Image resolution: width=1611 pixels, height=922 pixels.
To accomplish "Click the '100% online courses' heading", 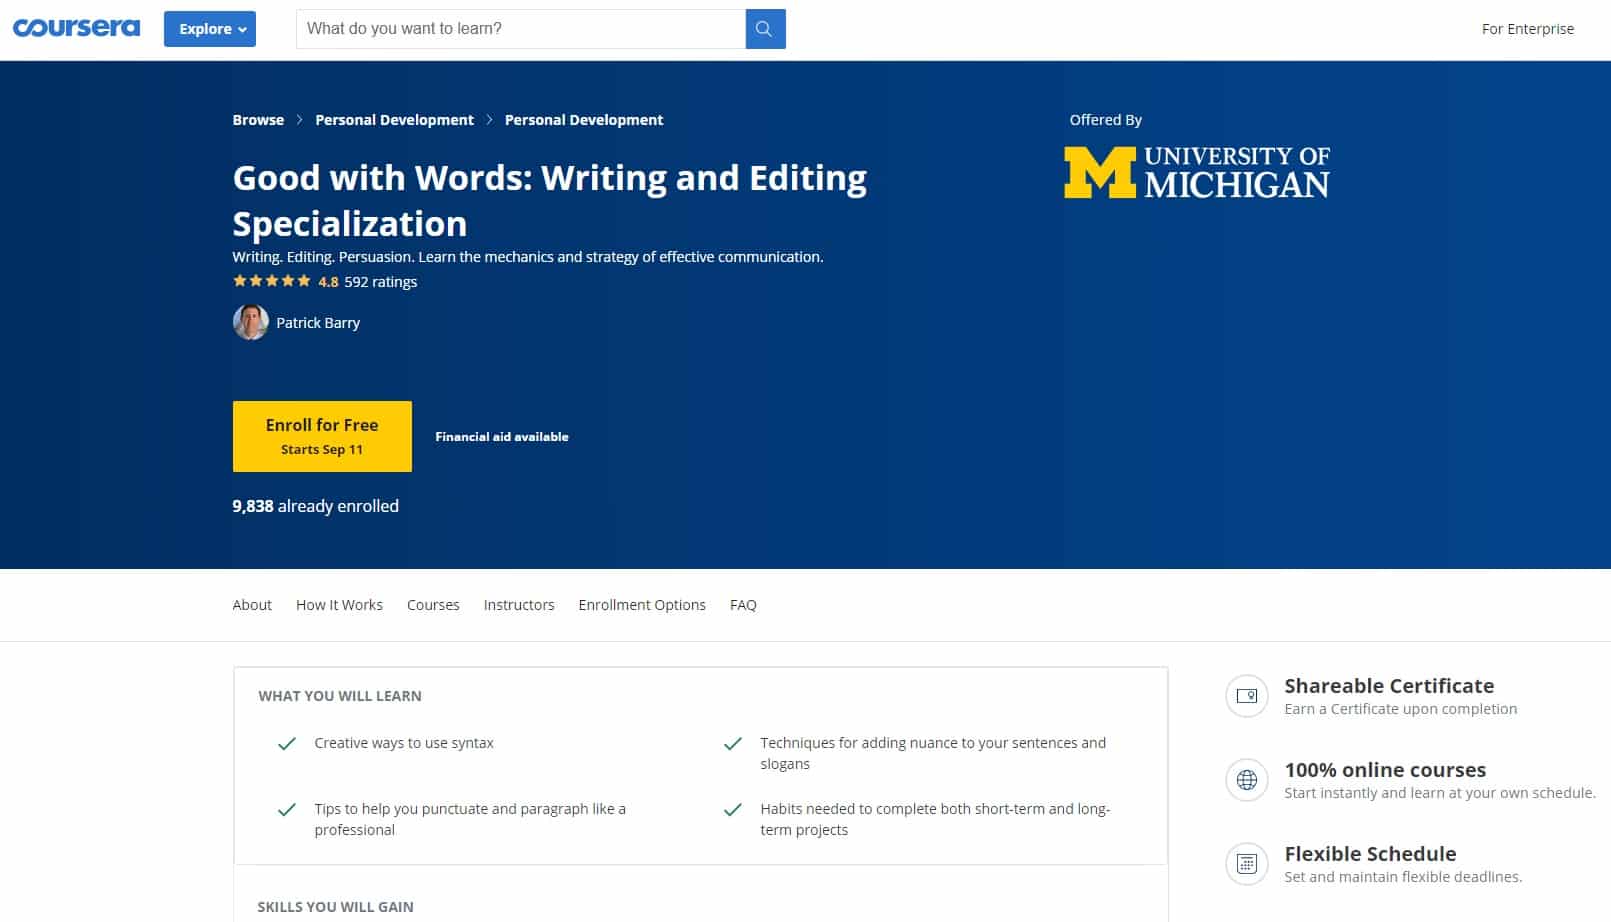I will tap(1385, 770).
